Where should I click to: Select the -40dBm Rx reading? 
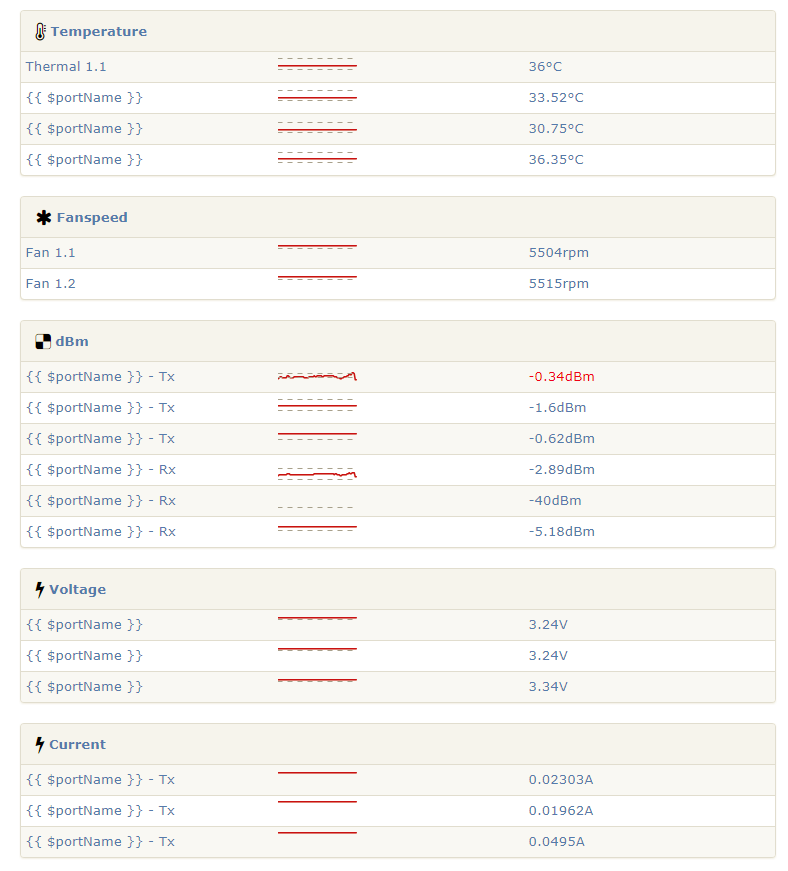(x=554, y=500)
